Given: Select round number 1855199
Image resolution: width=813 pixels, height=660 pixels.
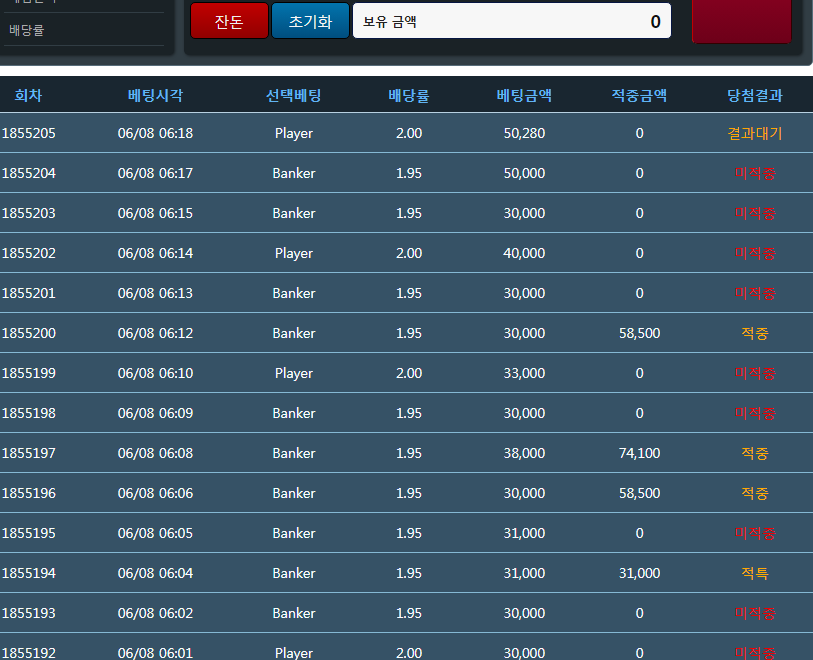Looking at the screenshot, I should 29,373.
